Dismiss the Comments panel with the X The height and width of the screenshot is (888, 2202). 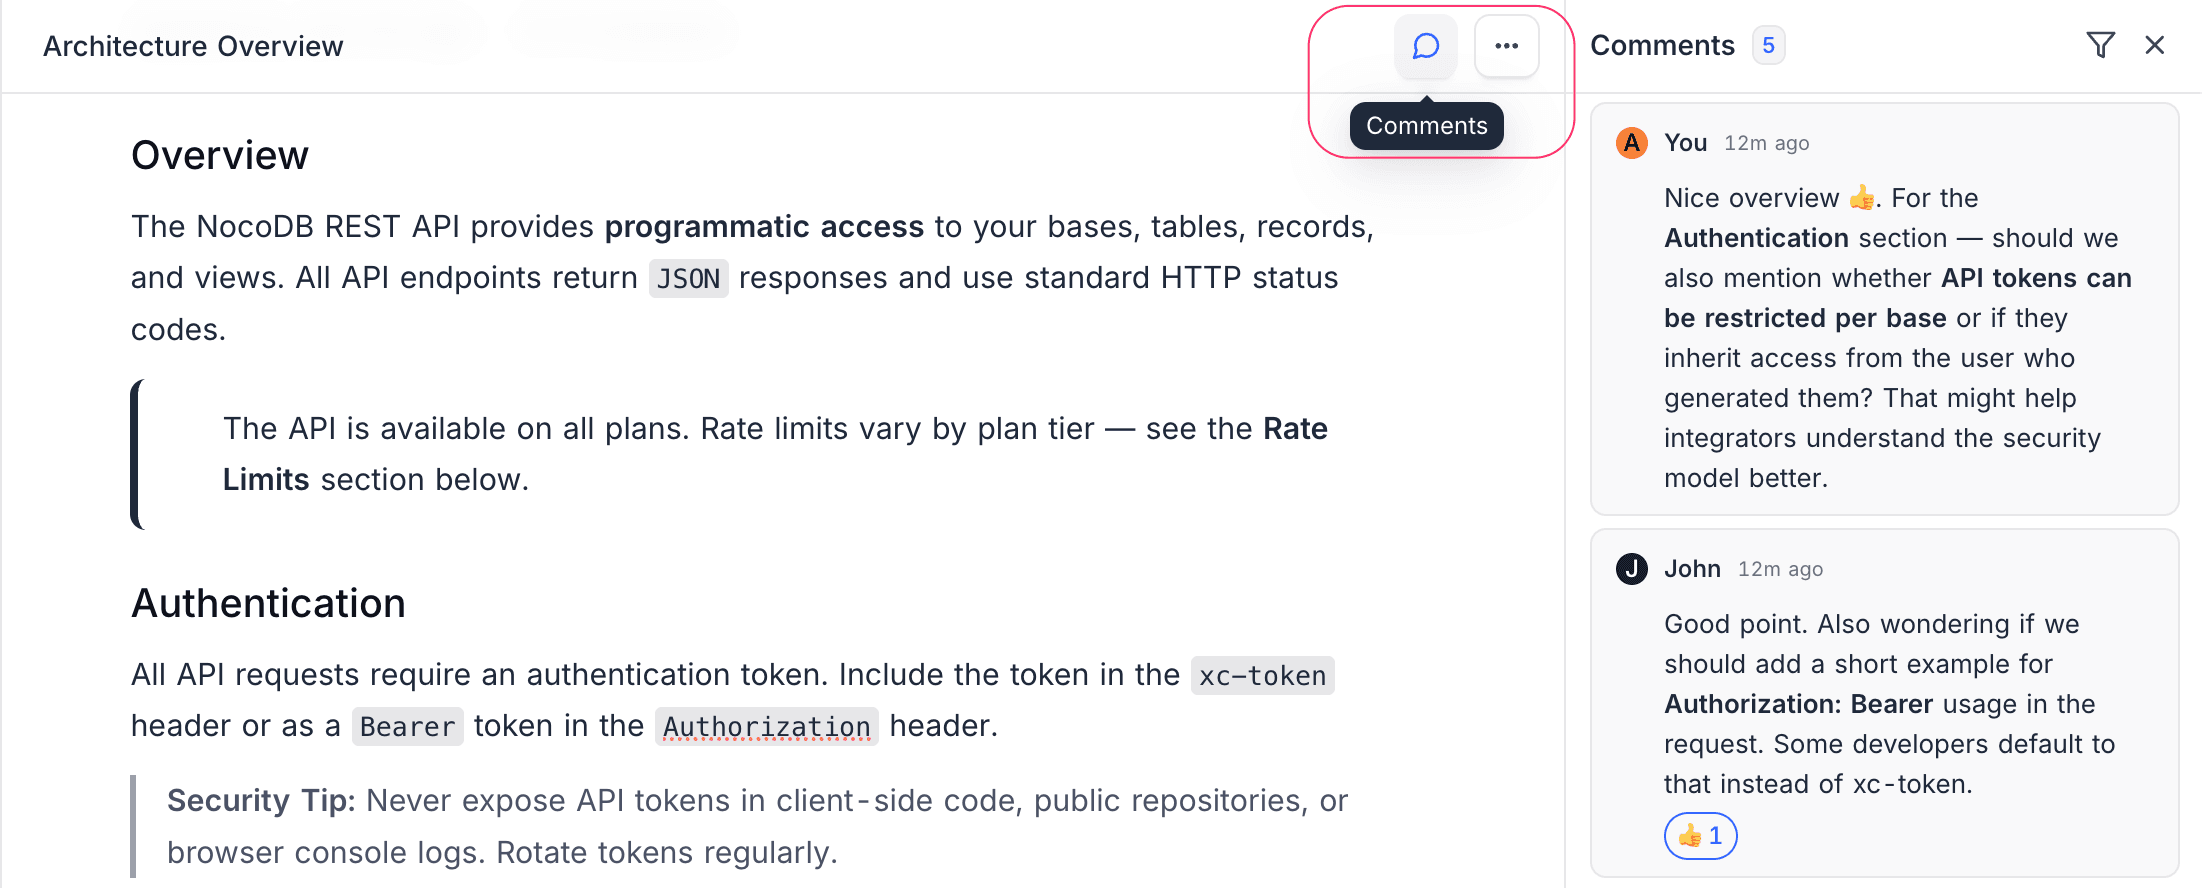click(x=2153, y=45)
